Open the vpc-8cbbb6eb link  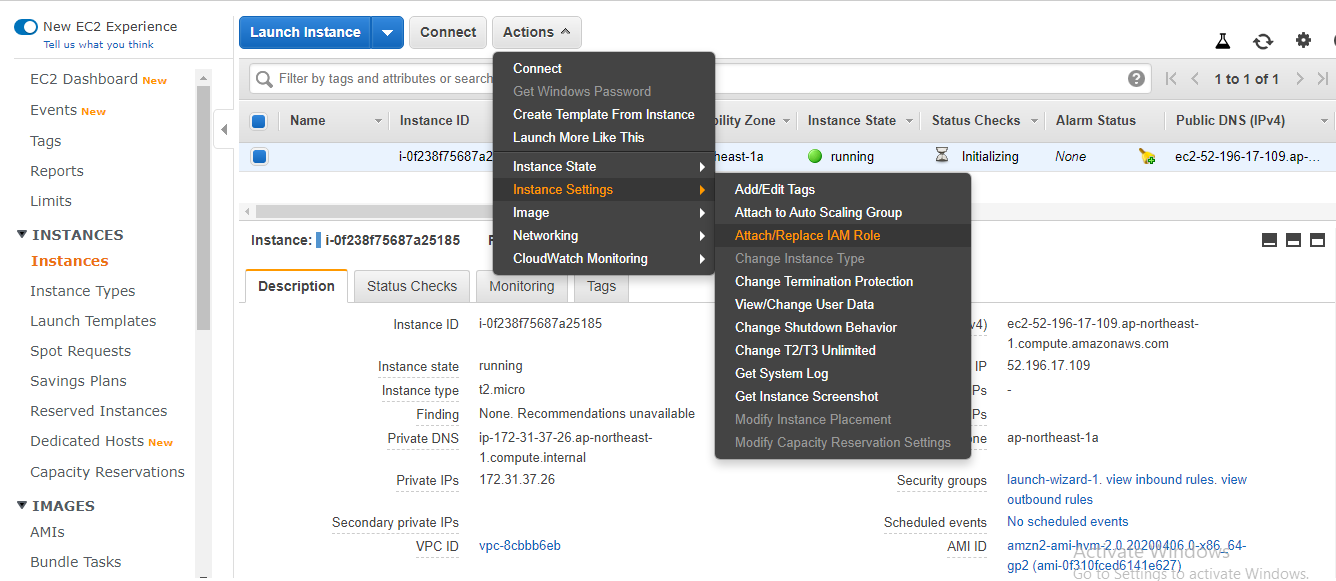pos(519,546)
